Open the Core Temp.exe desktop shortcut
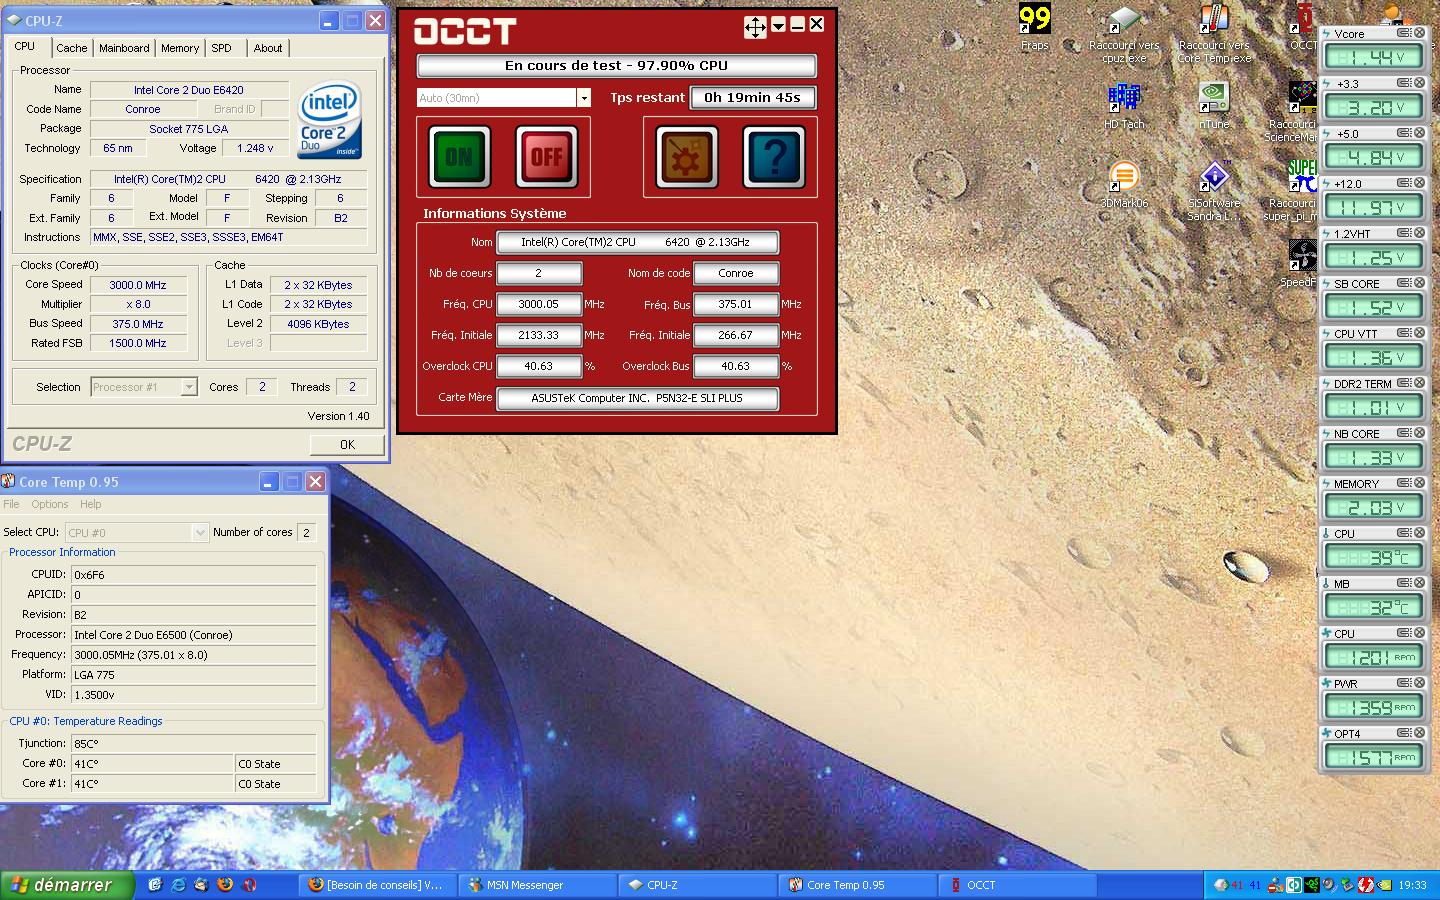This screenshot has height=900, width=1440. point(1214,33)
